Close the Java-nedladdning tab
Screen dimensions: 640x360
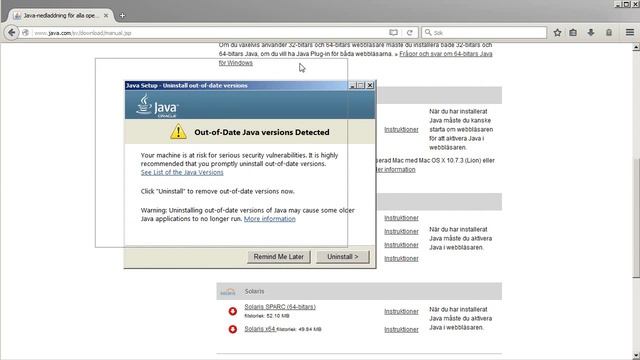click(106, 16)
